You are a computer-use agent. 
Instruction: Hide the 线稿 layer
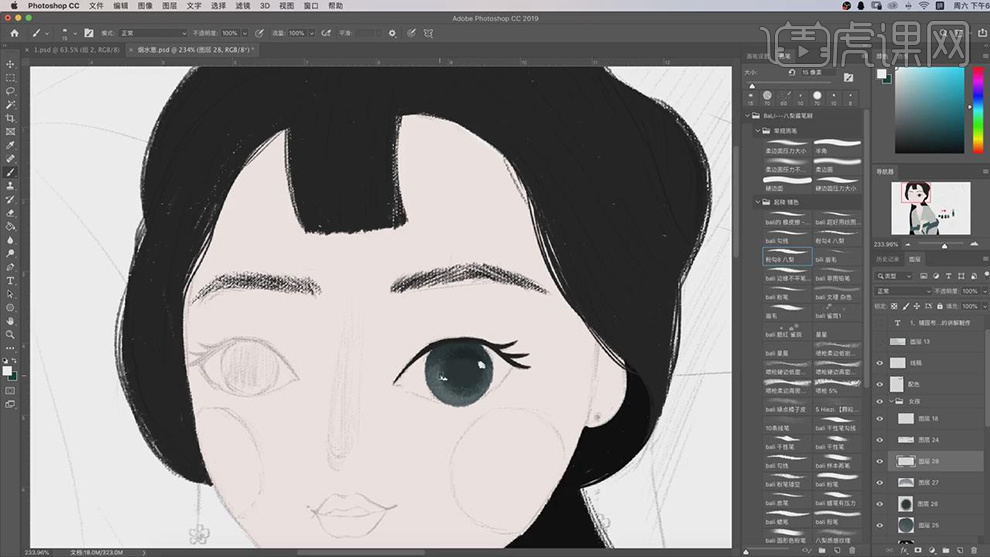(x=880, y=363)
